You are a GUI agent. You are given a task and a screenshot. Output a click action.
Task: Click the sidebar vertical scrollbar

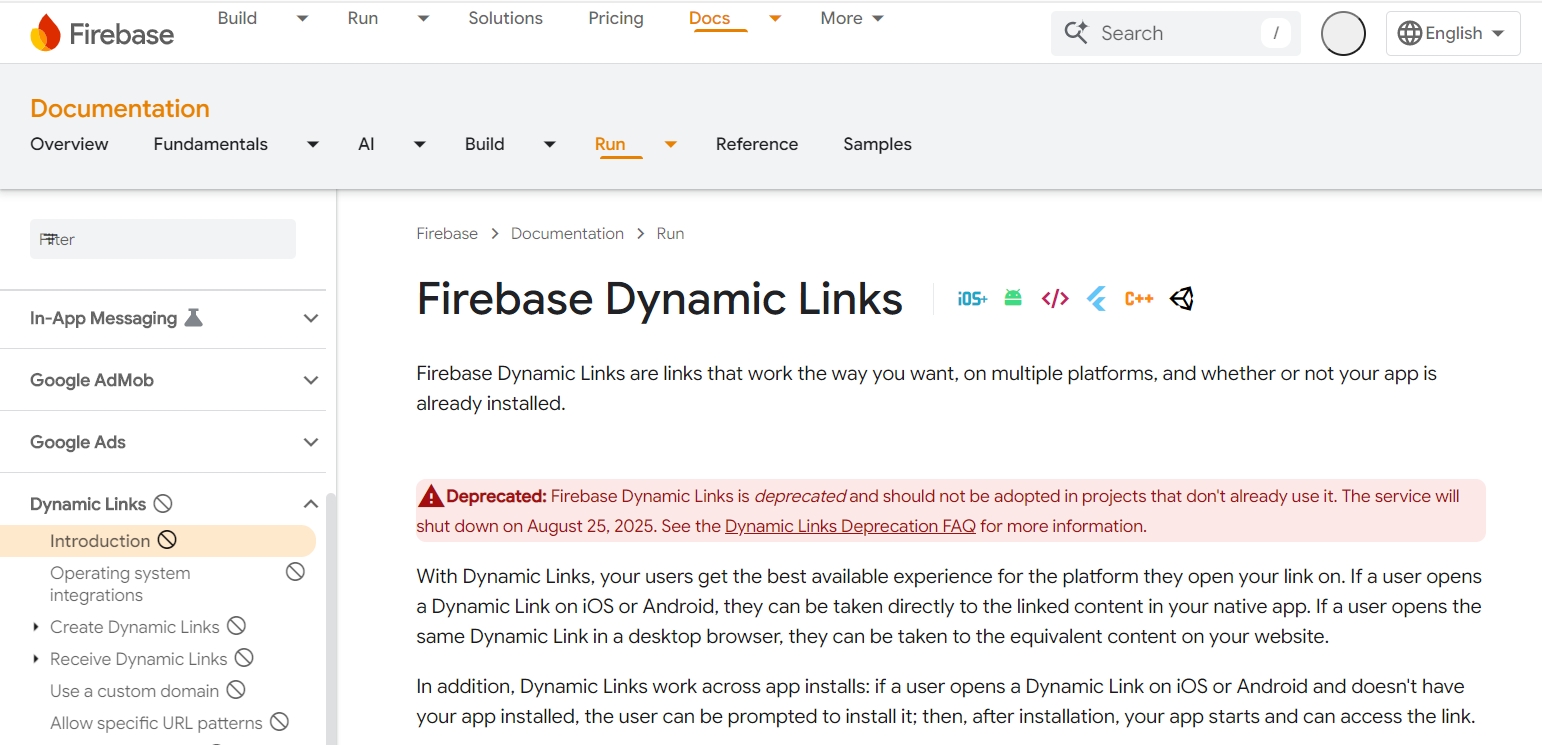[332, 618]
